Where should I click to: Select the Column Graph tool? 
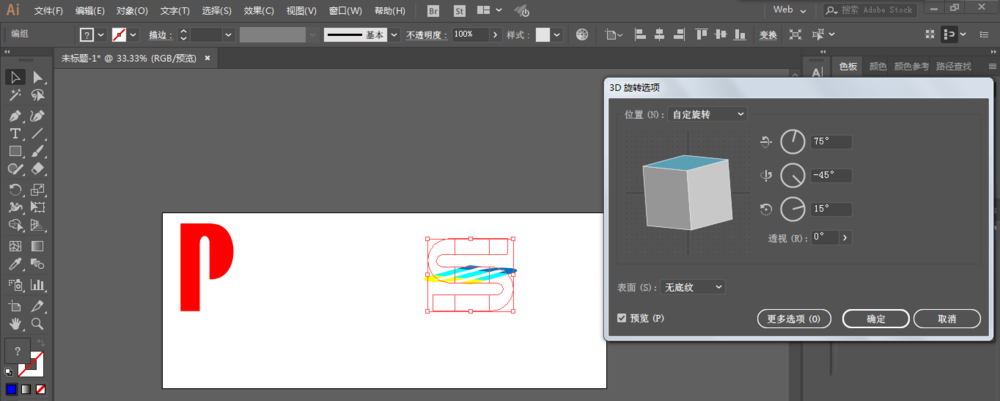tap(38, 284)
